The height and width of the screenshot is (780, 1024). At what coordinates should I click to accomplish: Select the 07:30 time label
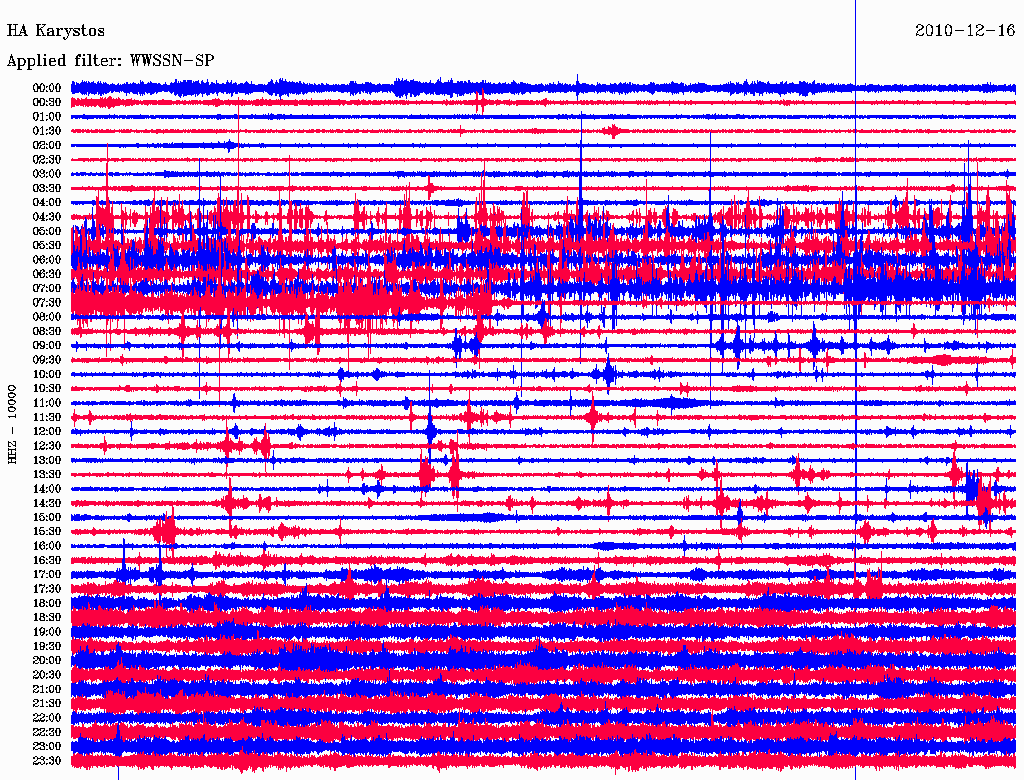tap(46, 303)
